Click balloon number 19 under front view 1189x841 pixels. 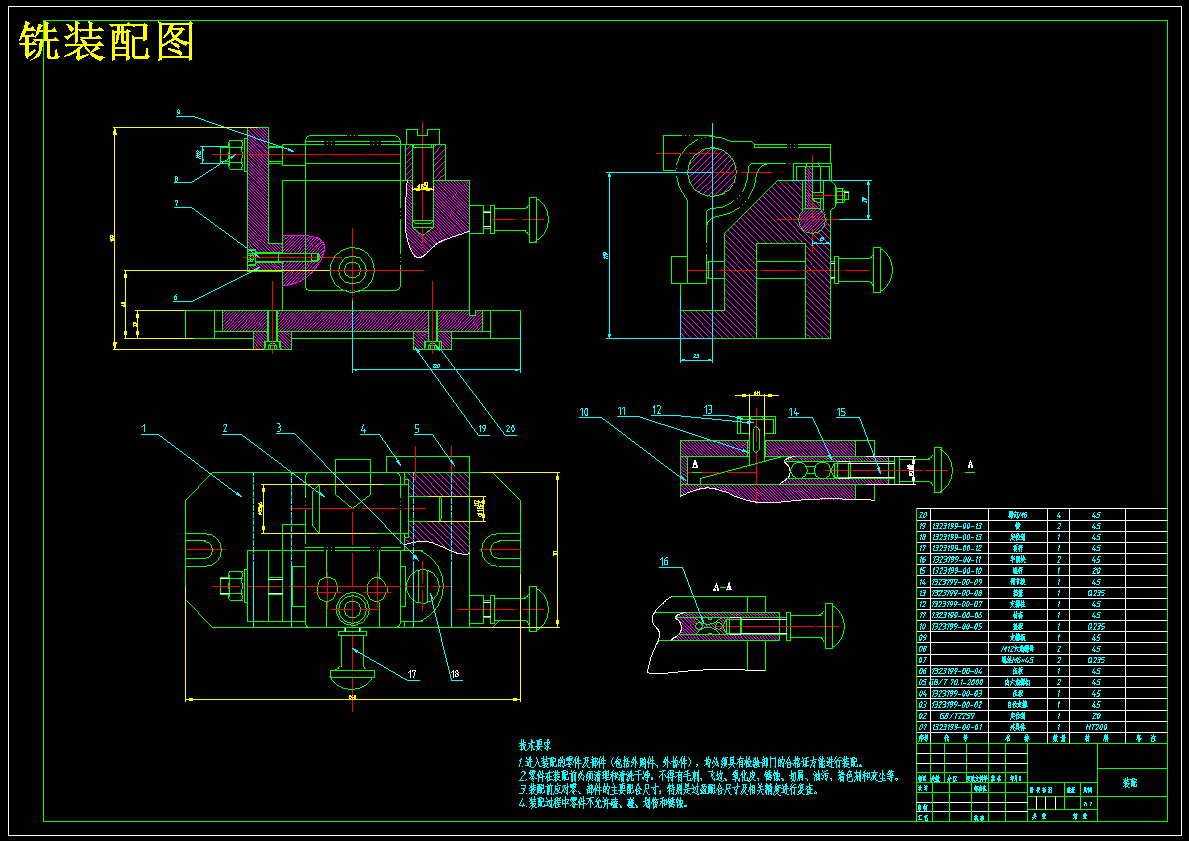pyautogui.click(x=482, y=428)
